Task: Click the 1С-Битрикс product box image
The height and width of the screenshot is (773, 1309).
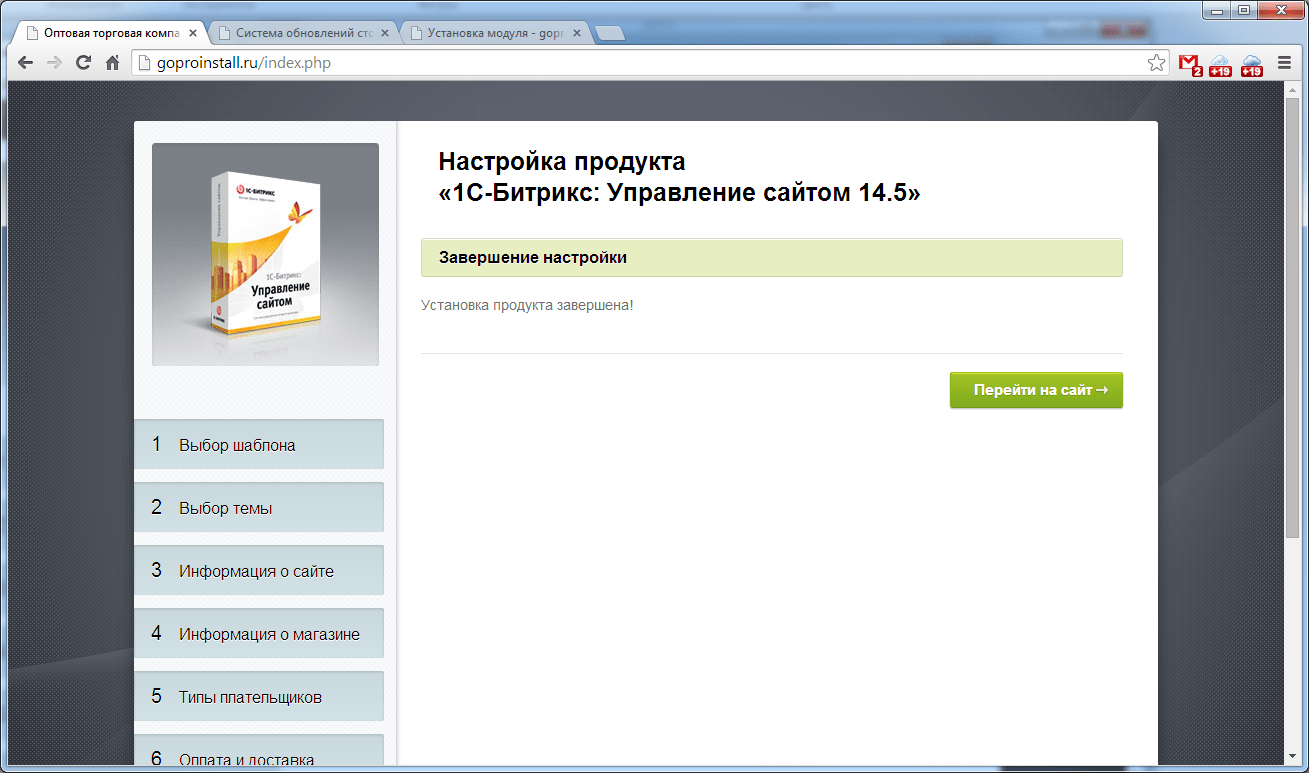Action: pos(265,254)
